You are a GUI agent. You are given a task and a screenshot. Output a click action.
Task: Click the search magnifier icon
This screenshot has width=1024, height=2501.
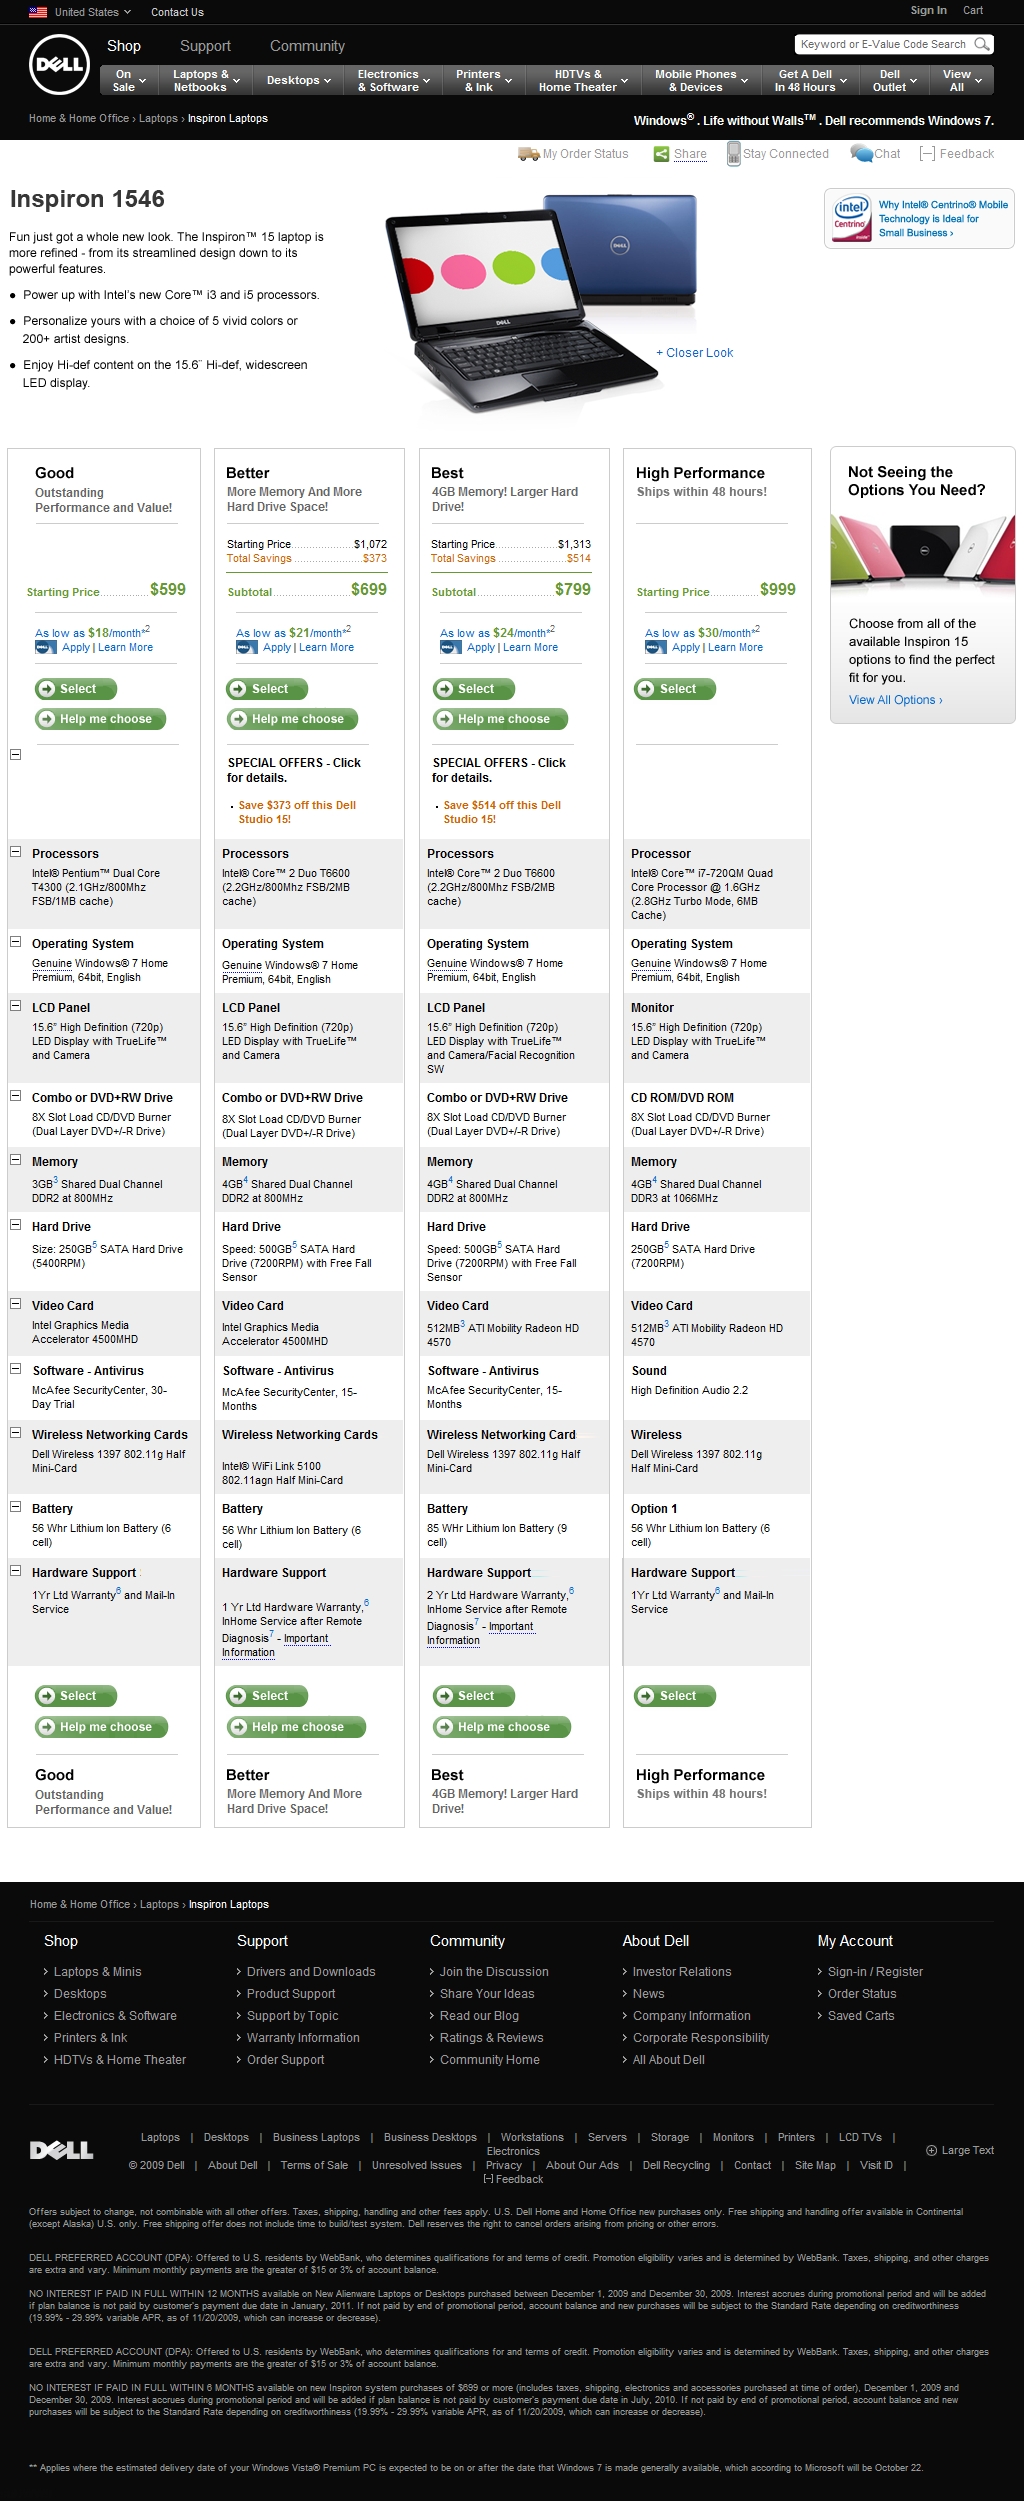click(x=982, y=44)
